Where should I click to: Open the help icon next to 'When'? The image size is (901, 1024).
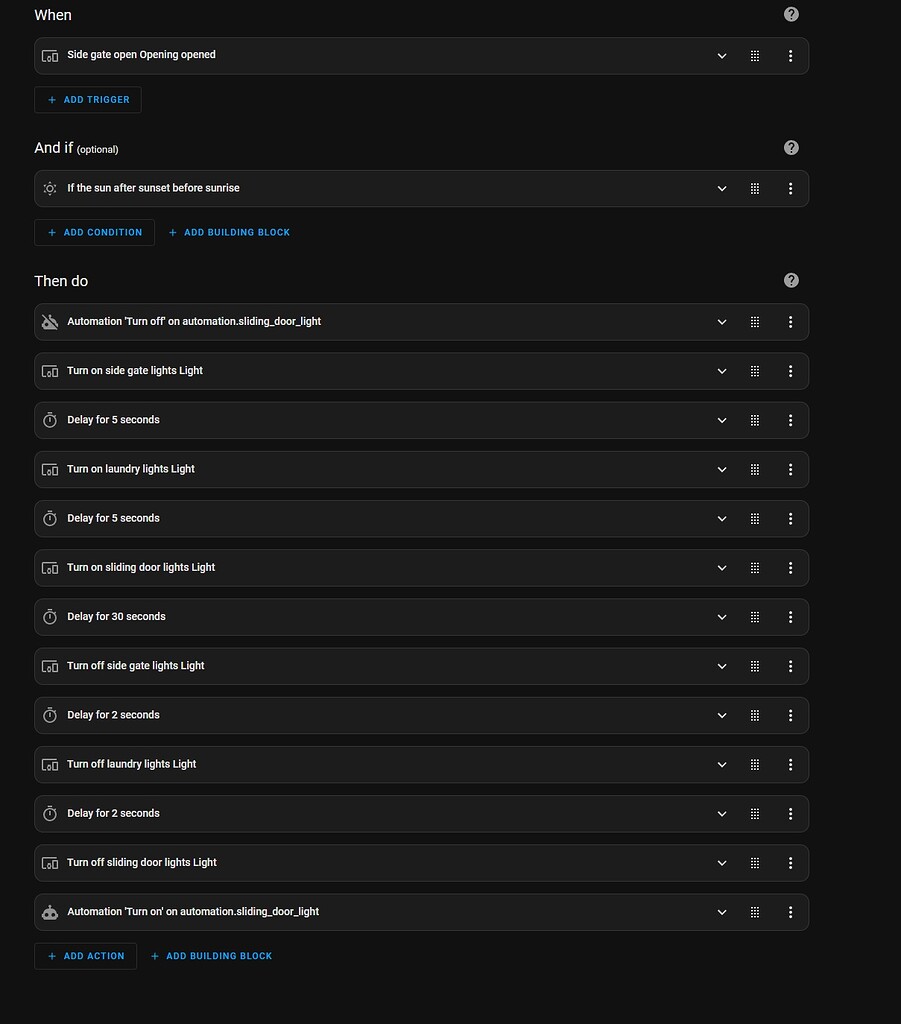791,14
